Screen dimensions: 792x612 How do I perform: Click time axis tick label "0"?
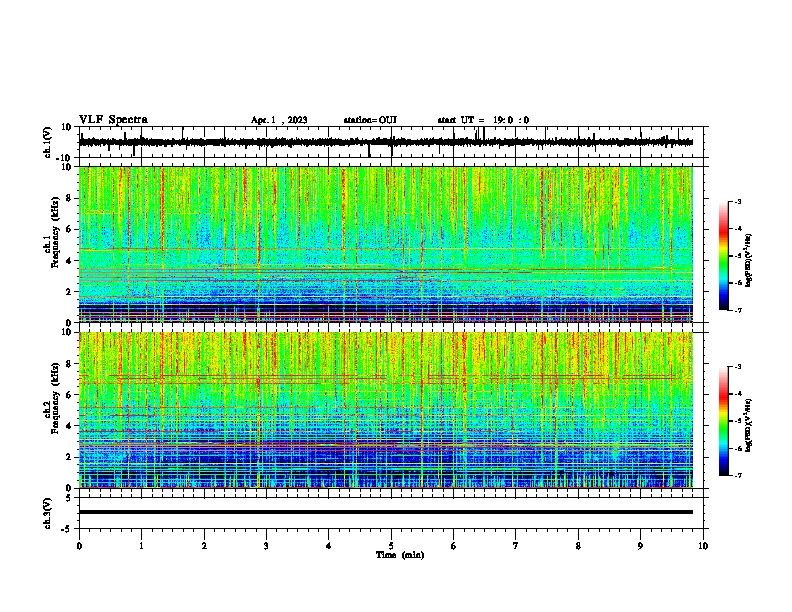79,546
